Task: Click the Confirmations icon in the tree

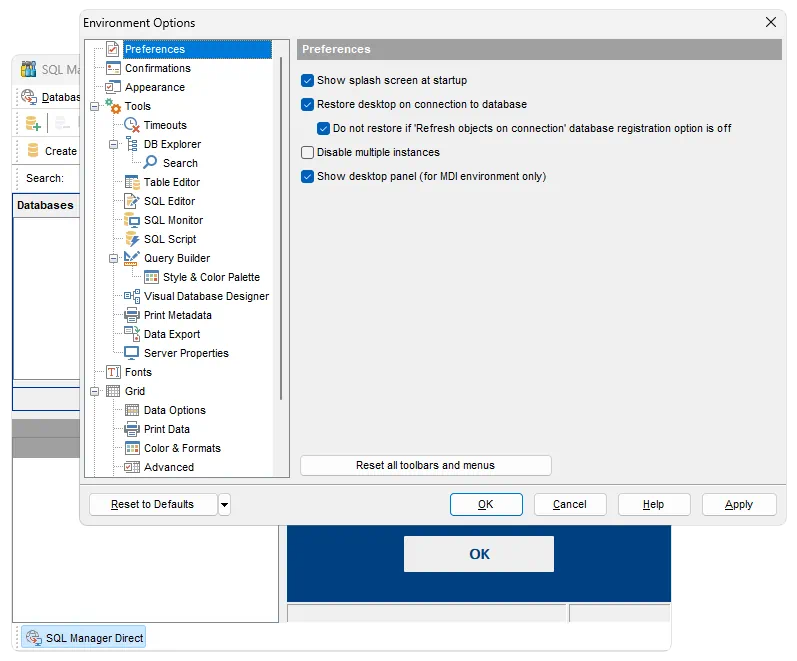Action: [113, 68]
